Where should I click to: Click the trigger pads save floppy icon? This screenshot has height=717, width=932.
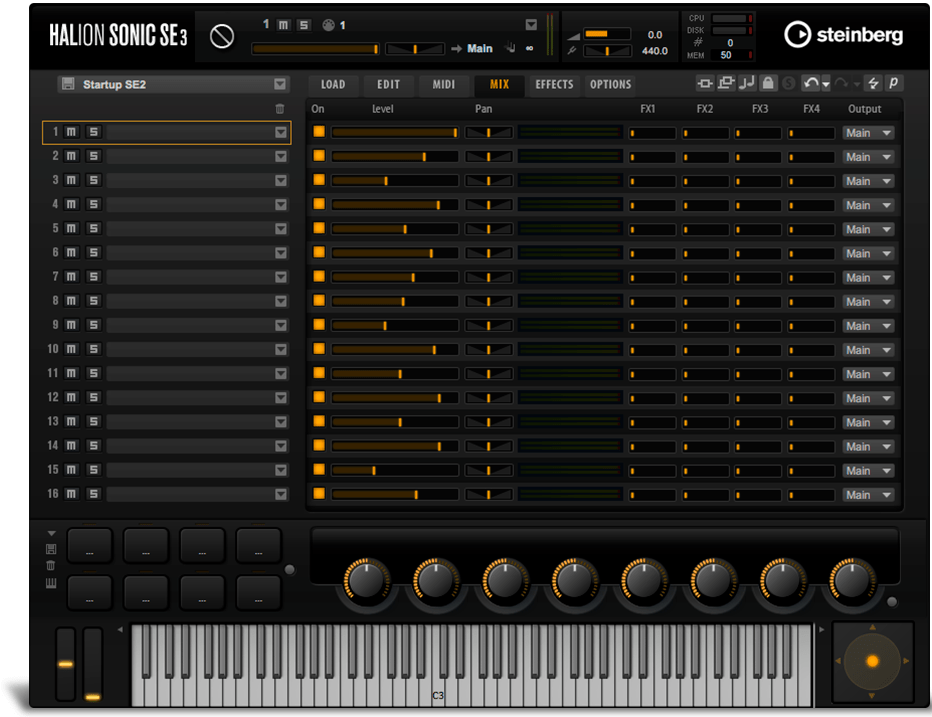pos(51,549)
